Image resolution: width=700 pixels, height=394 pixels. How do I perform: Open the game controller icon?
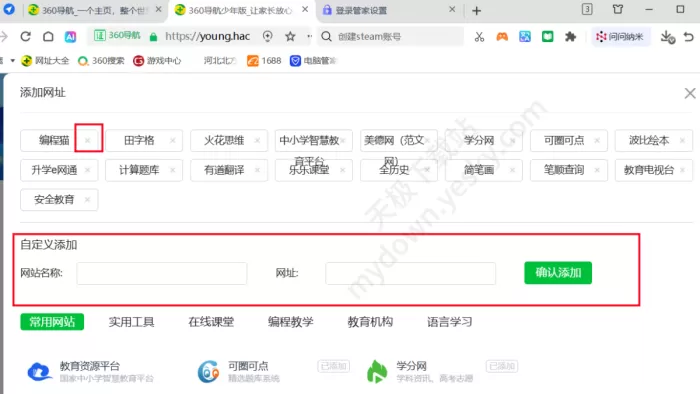point(502,37)
